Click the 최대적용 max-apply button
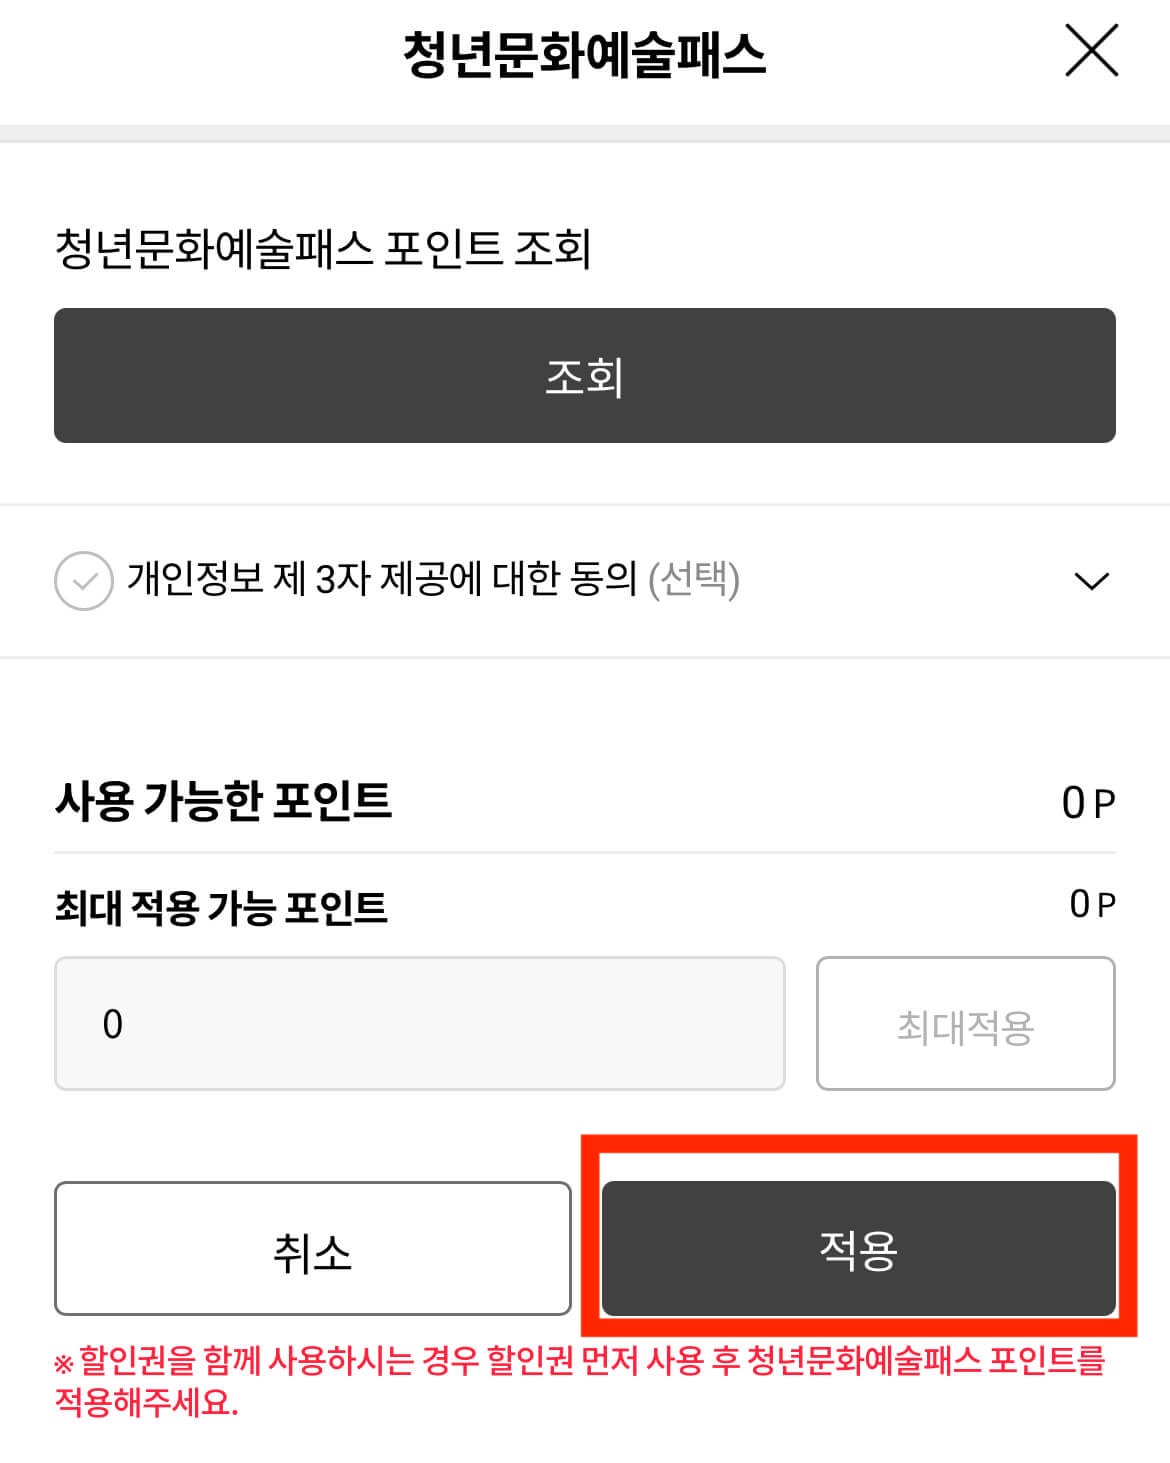This screenshot has width=1170, height=1463. coord(966,1022)
